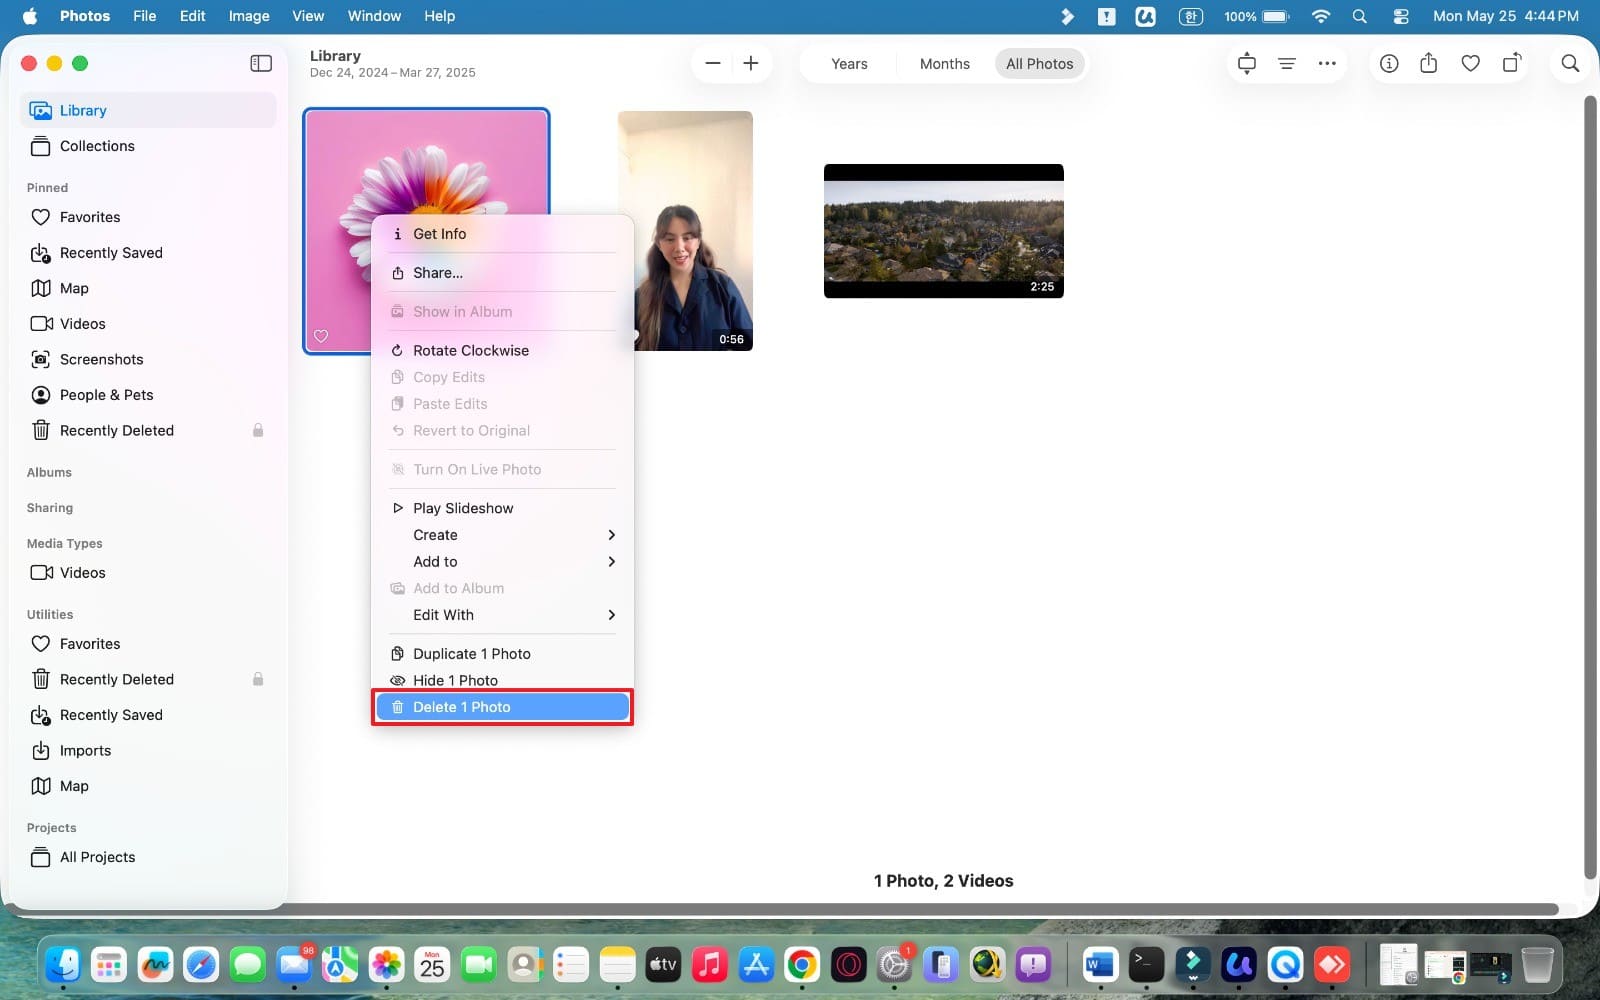Viewport: 1600px width, 1000px height.
Task: Open pinned Videos in sidebar
Action: [148, 324]
